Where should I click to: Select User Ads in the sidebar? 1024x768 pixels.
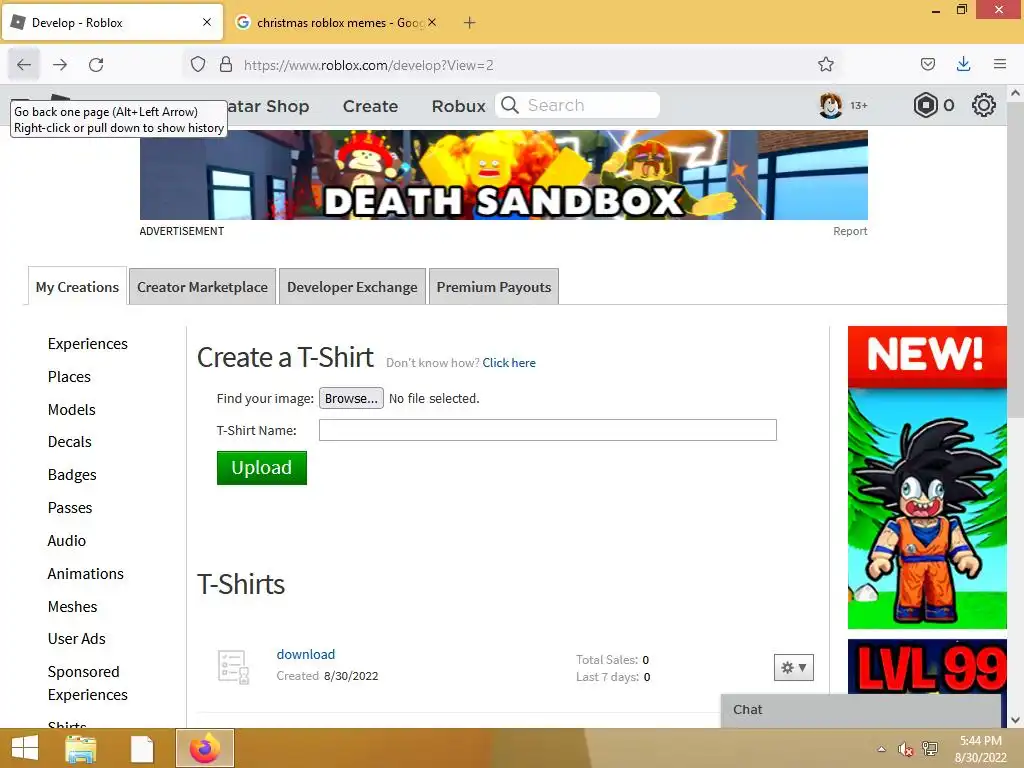[x=76, y=639]
